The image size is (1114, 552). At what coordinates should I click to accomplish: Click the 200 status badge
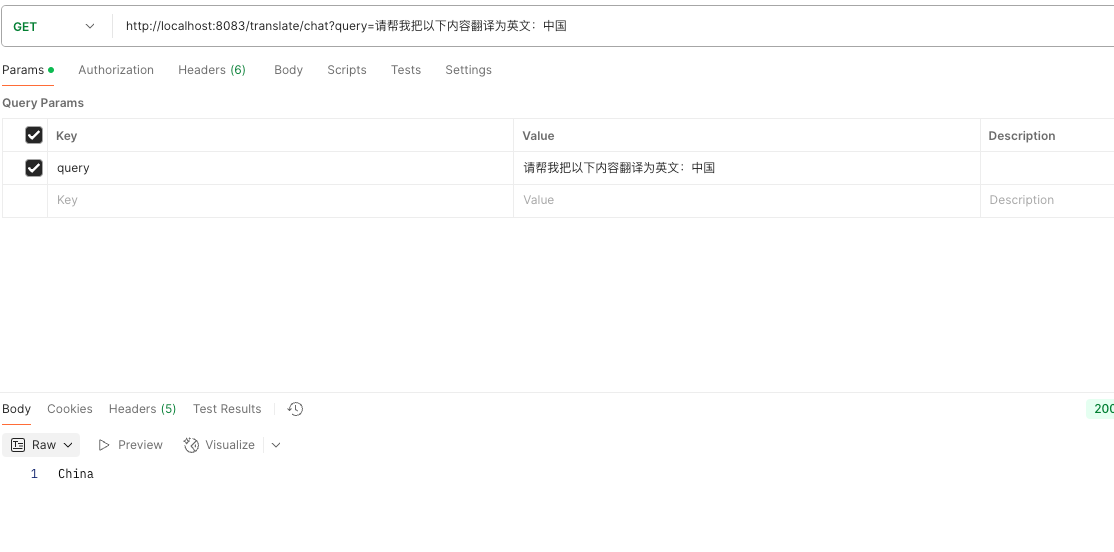click(1102, 409)
